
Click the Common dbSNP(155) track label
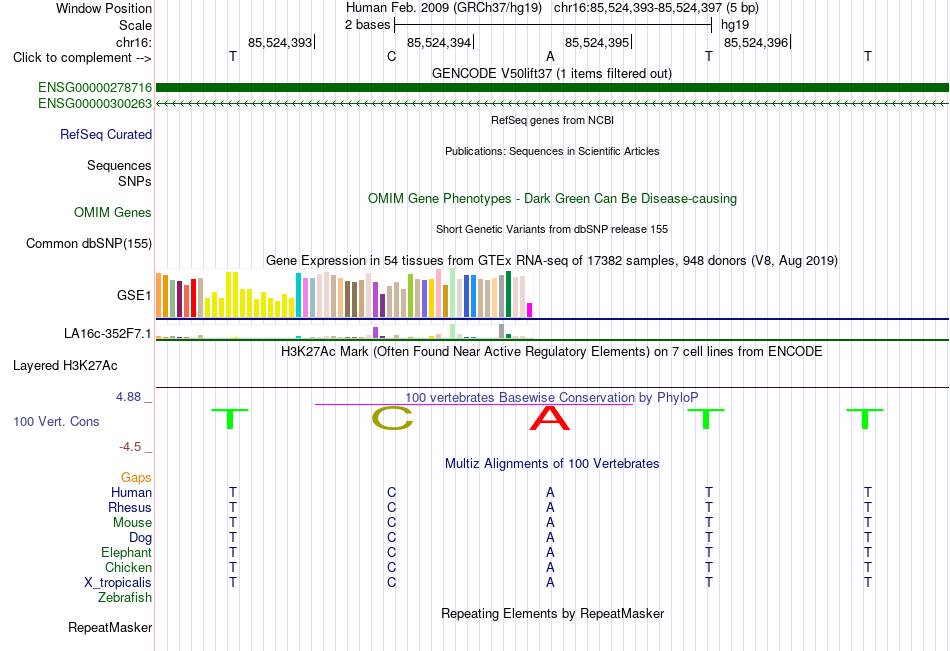[x=89, y=244]
